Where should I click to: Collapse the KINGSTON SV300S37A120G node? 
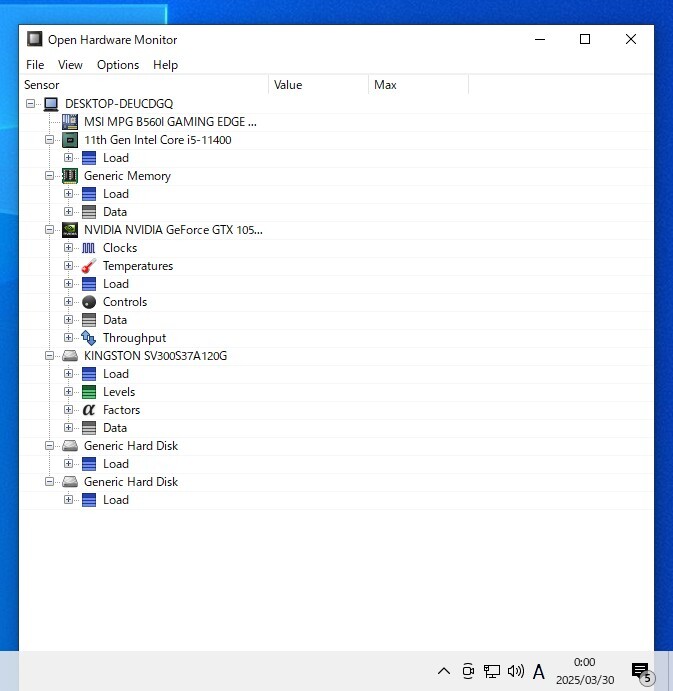(49, 356)
